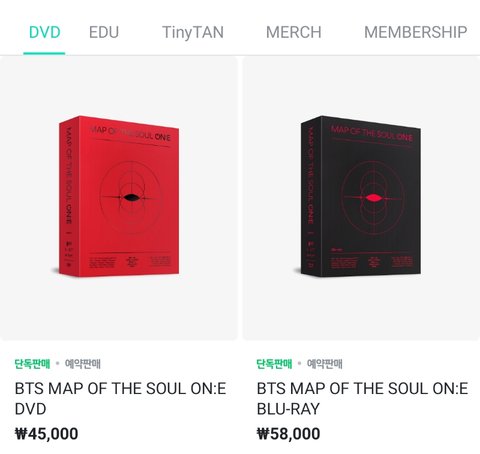The image size is (480, 454).
Task: Go to the MERCH tab
Action: point(293,32)
